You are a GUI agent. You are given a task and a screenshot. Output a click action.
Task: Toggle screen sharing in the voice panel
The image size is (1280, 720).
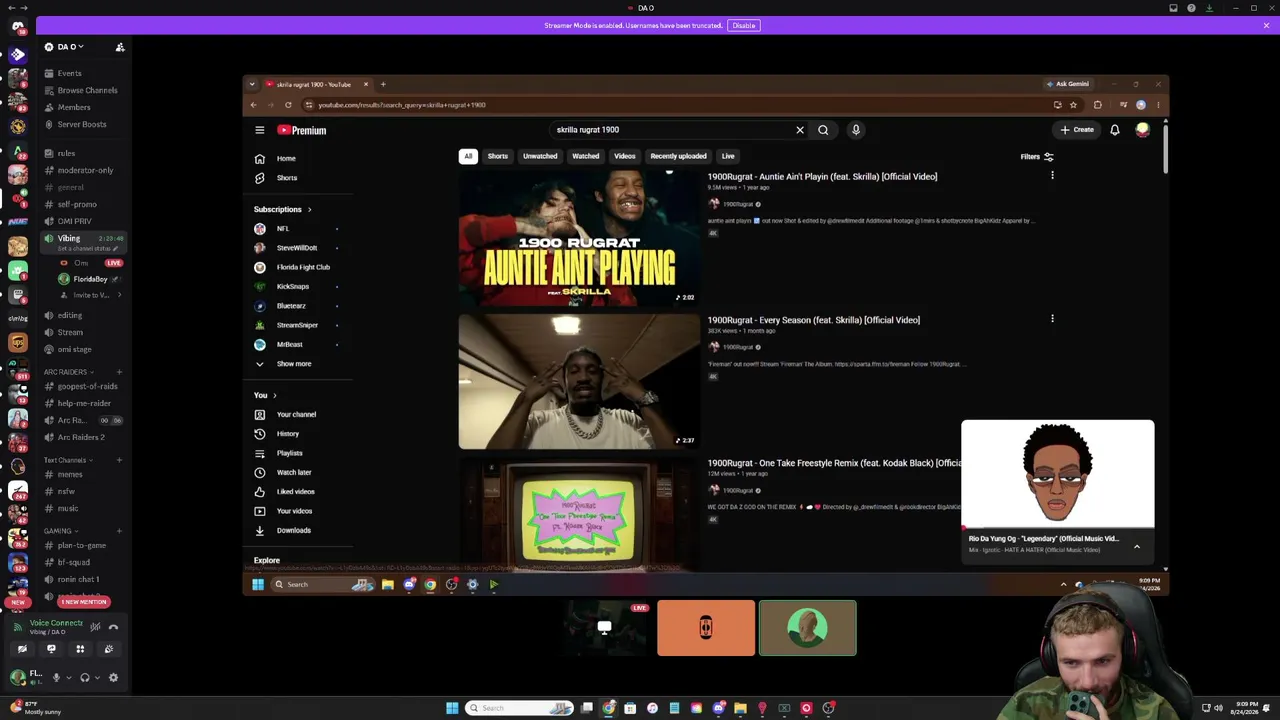point(51,649)
